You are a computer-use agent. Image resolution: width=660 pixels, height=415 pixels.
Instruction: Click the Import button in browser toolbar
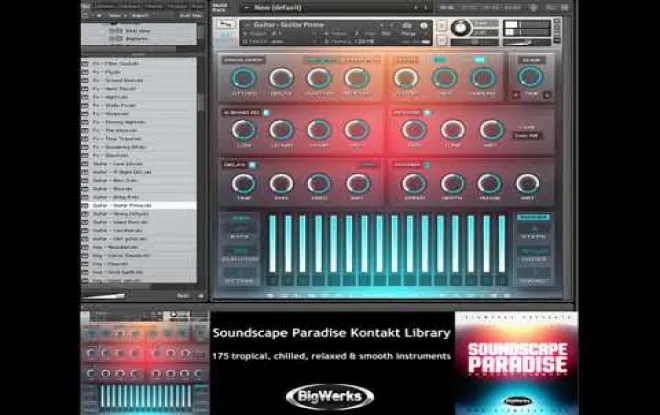(x=139, y=16)
